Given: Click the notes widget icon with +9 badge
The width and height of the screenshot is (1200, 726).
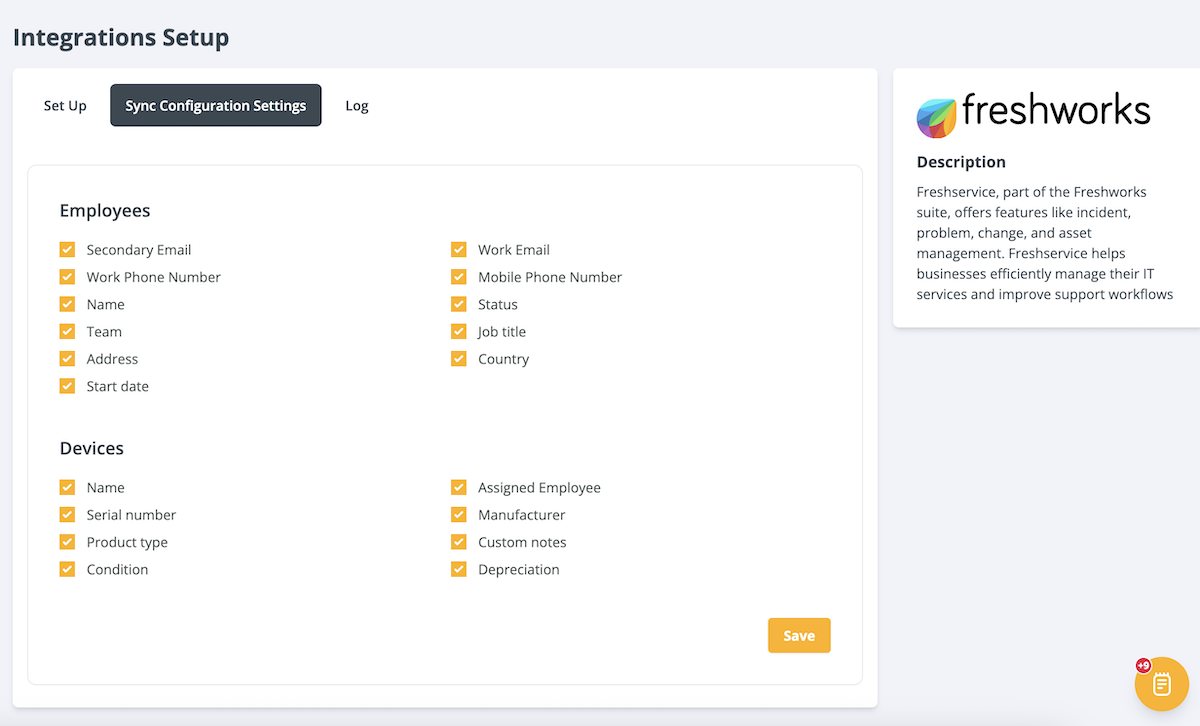Looking at the screenshot, I should click(1161, 684).
